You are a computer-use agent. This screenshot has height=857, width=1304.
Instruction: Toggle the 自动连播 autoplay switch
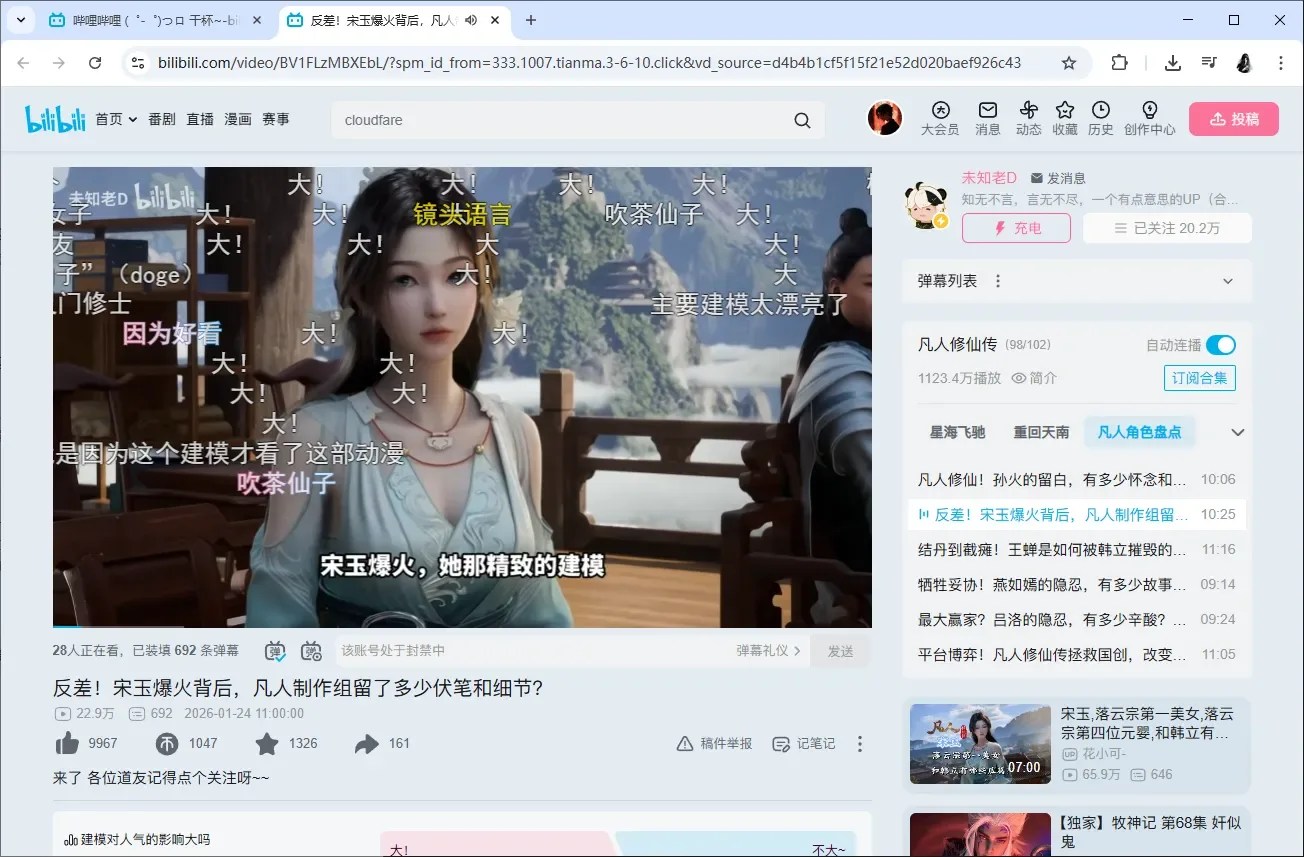tap(1221, 345)
